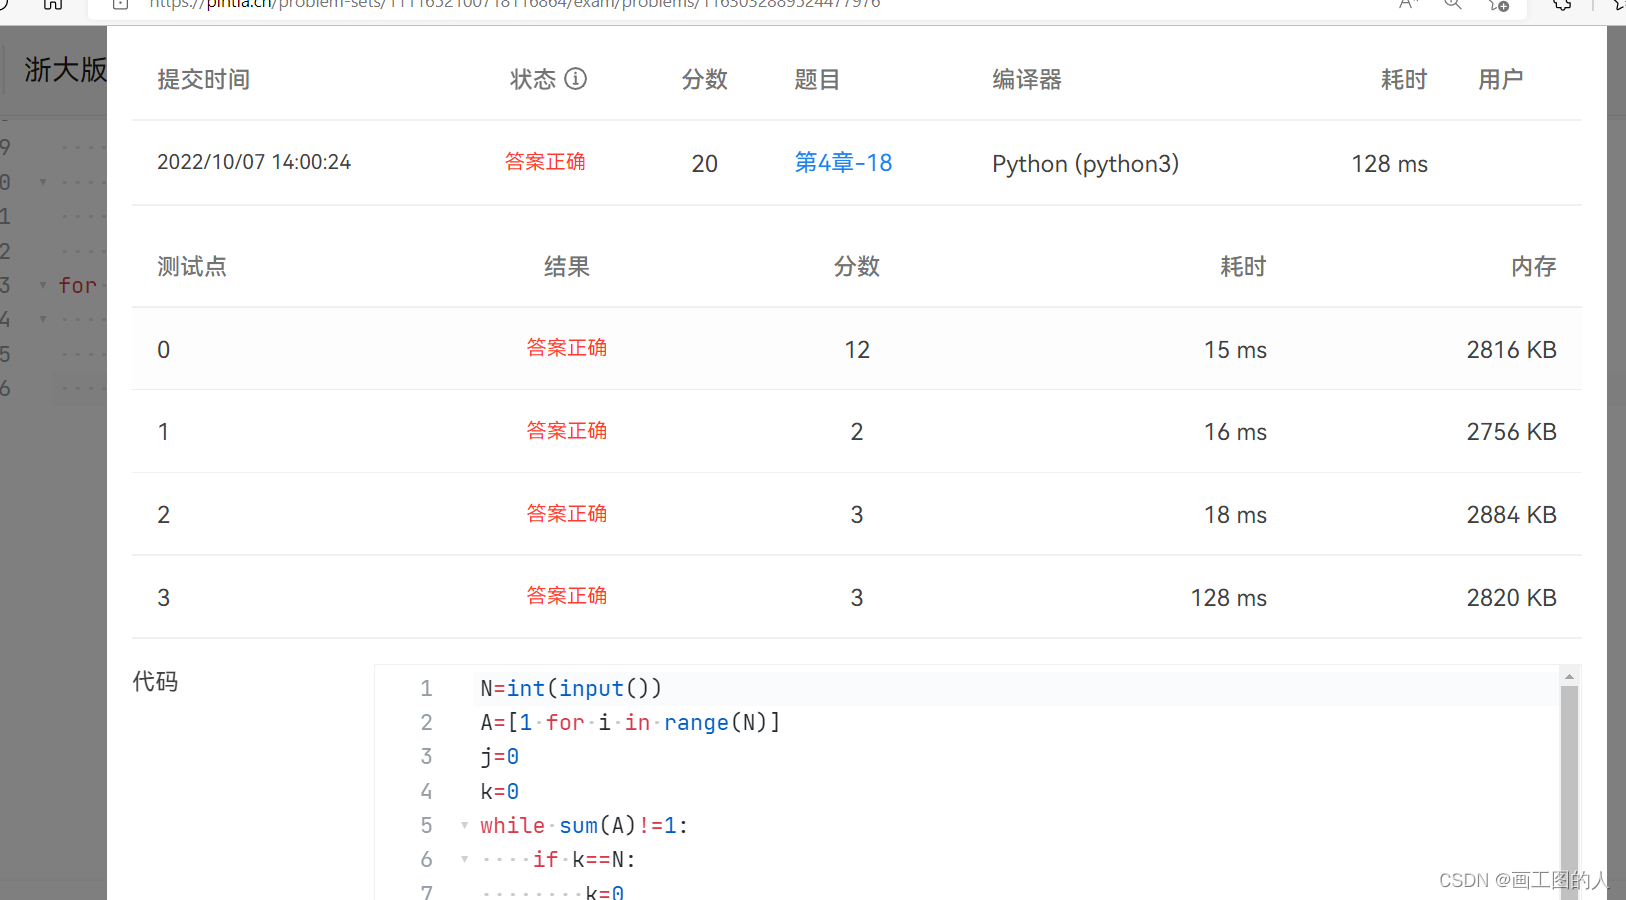The height and width of the screenshot is (900, 1626).
Task: Click the code scrollbar up arrow
Action: (x=1569, y=677)
